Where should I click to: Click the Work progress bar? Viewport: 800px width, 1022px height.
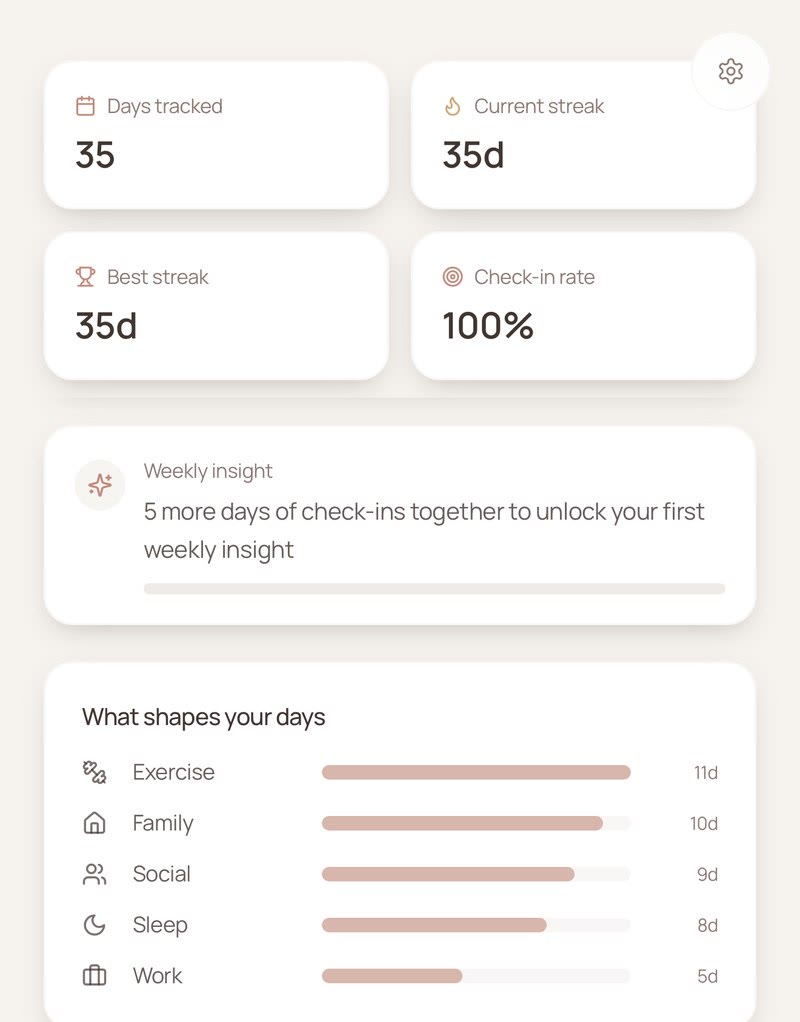476,976
